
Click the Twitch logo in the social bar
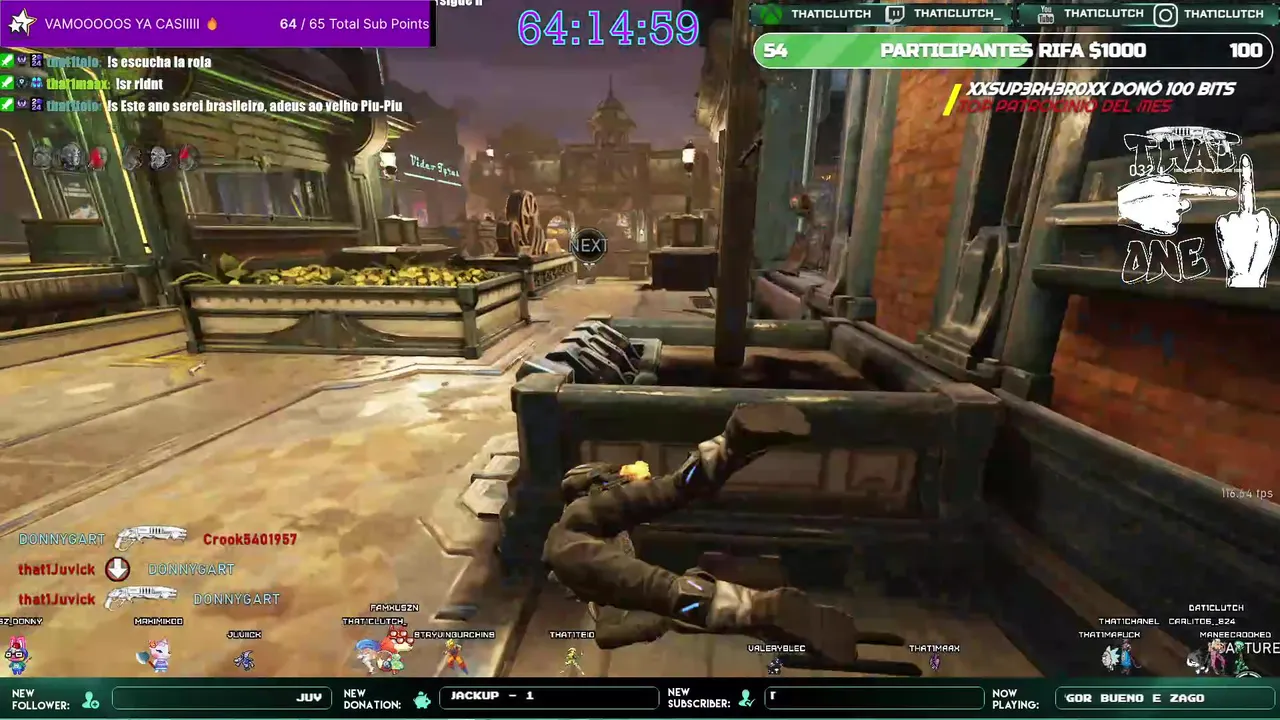point(894,14)
